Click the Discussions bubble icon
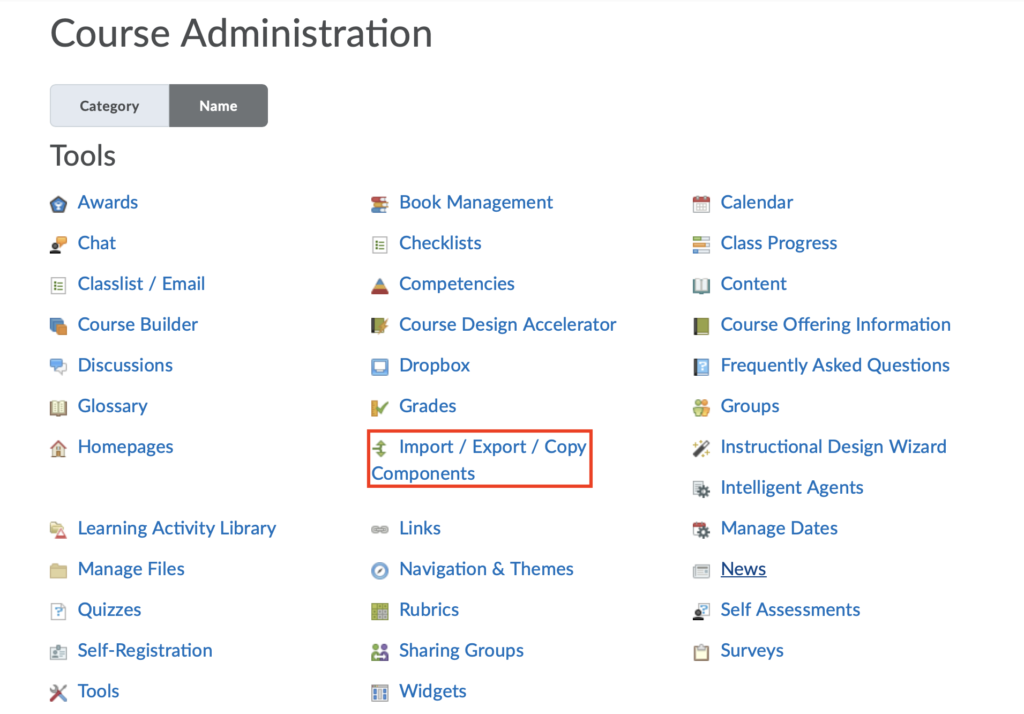Image resolution: width=1024 pixels, height=714 pixels. point(58,366)
